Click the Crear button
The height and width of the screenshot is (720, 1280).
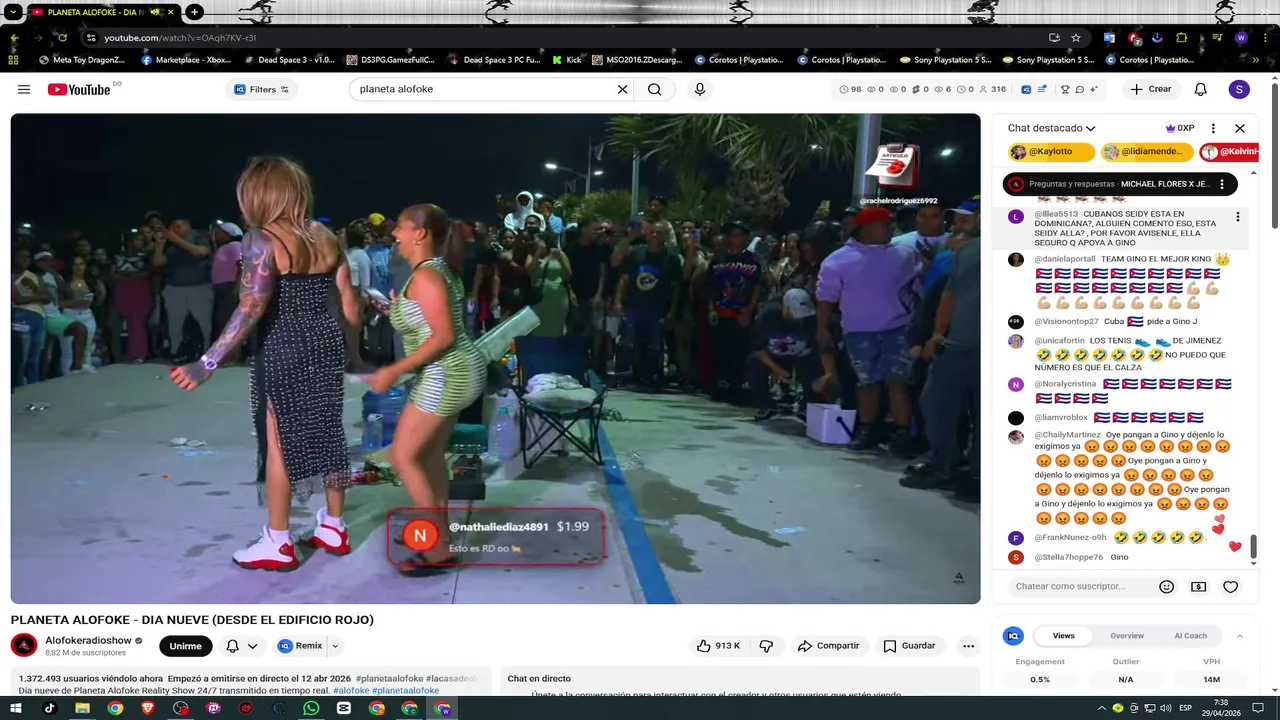1151,89
